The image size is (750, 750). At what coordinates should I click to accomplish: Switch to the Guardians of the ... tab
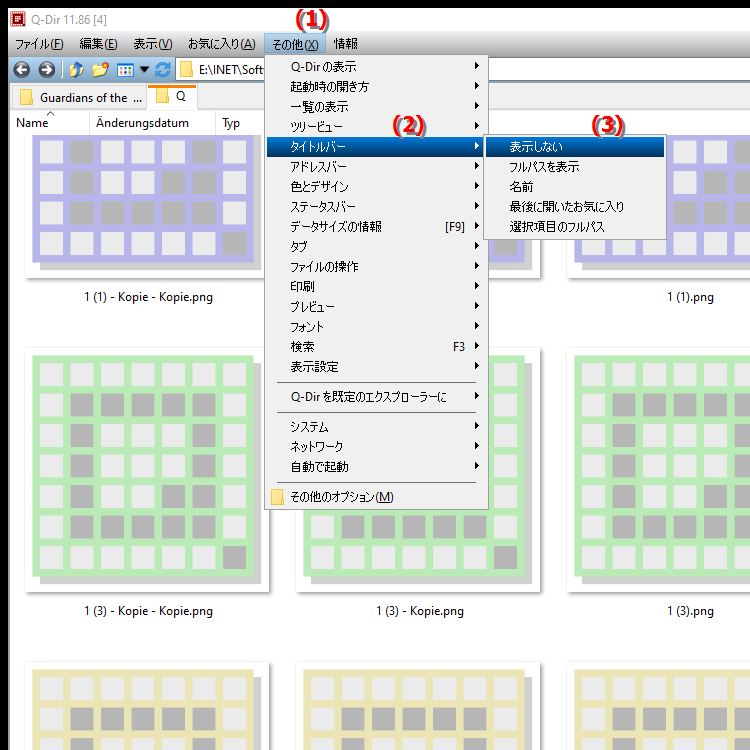pos(79,98)
